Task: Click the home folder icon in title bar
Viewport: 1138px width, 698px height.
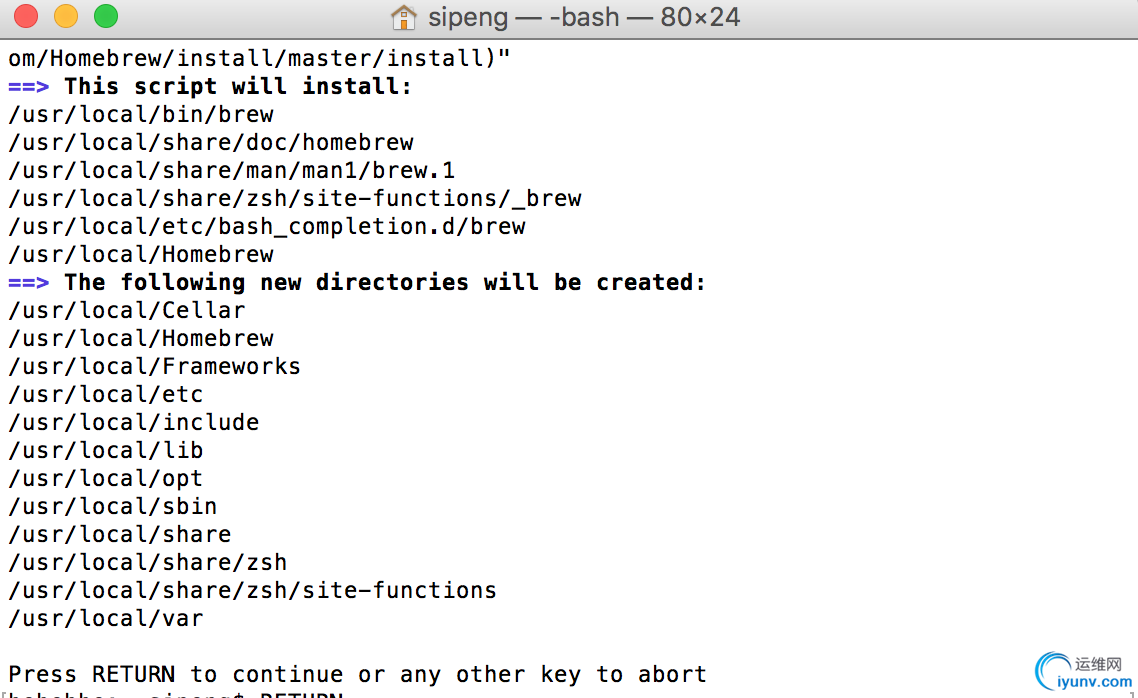Action: (x=404, y=17)
